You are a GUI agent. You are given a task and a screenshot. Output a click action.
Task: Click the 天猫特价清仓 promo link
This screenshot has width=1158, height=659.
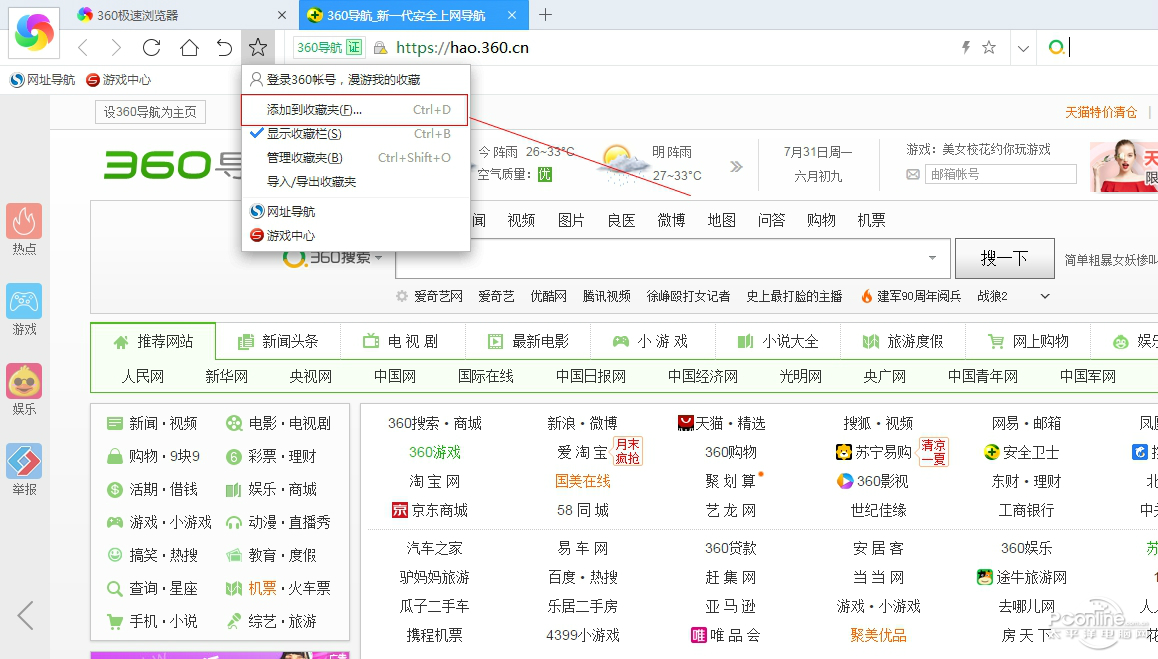[1100, 112]
